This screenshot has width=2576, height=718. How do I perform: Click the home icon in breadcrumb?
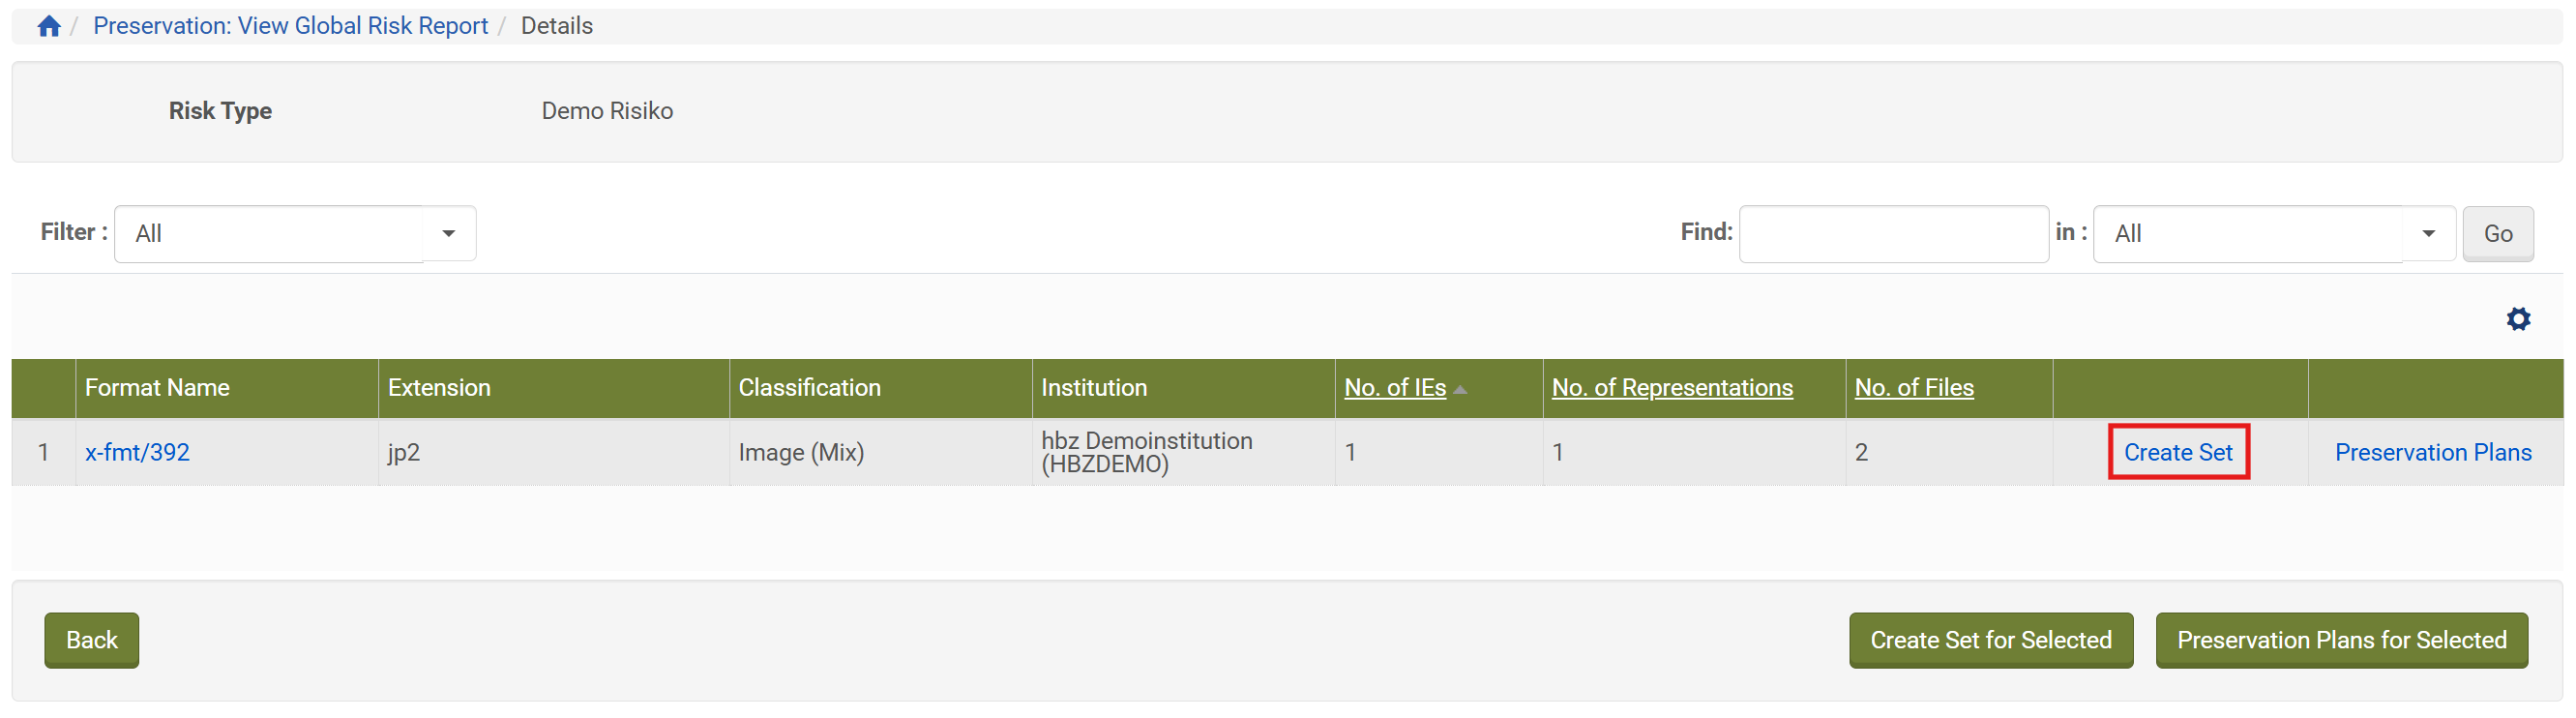tap(49, 26)
